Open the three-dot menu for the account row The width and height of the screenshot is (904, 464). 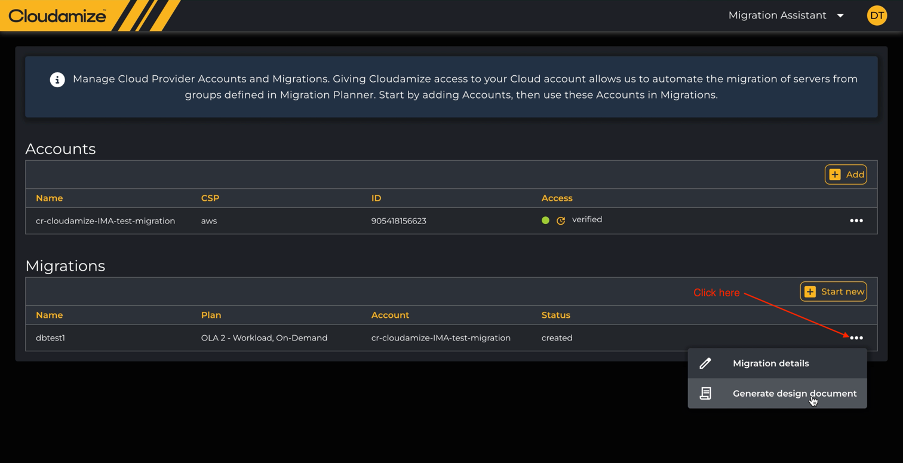click(856, 220)
